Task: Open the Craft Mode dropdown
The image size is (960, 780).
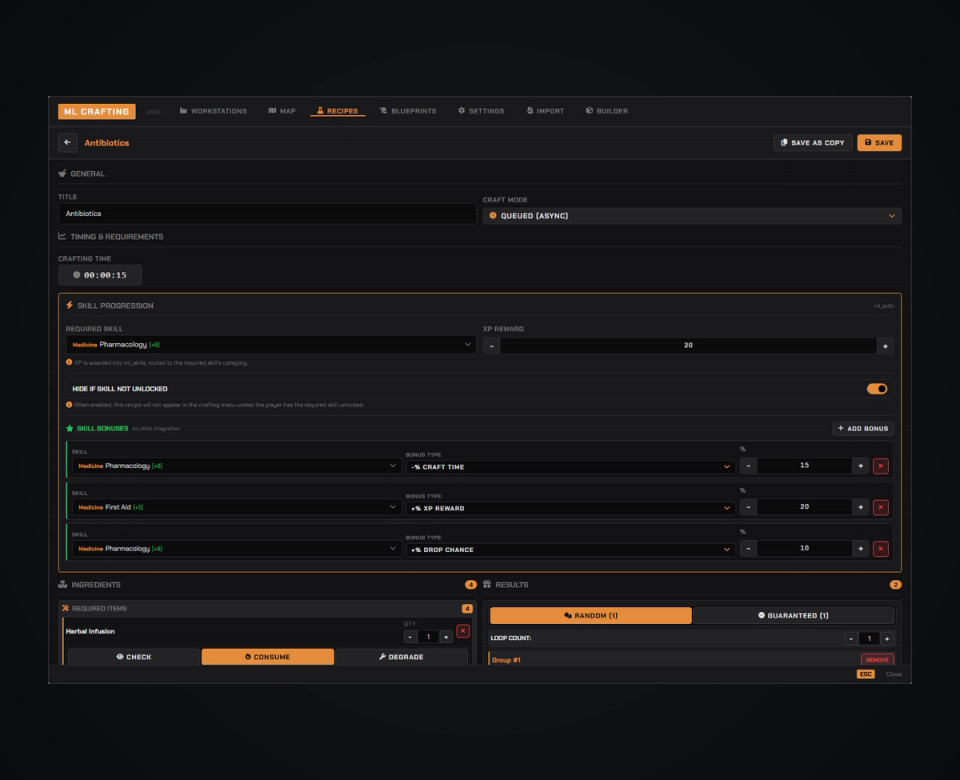Action: coord(692,216)
